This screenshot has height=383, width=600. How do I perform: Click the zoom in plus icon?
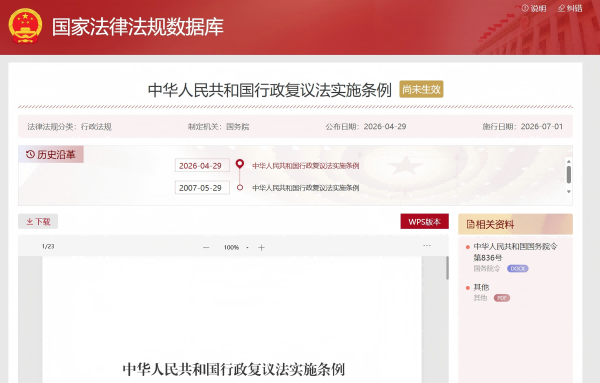pyautogui.click(x=261, y=248)
